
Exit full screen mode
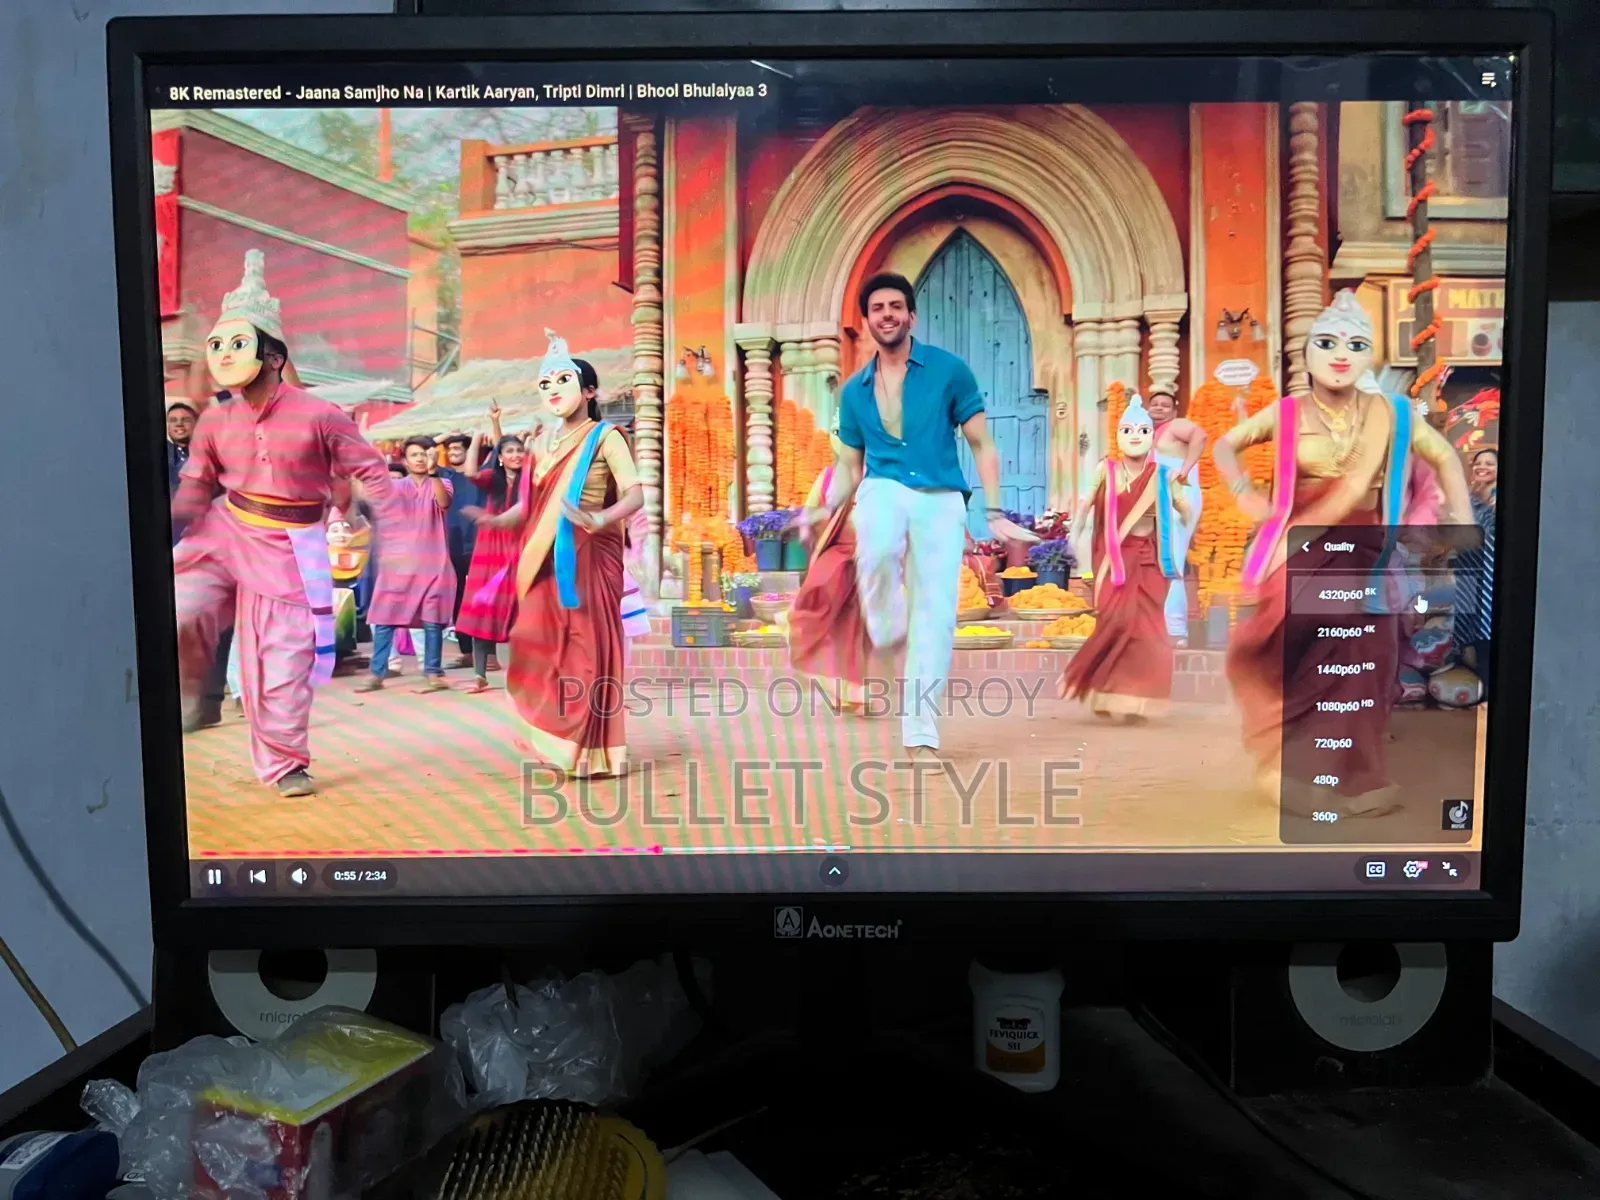pyautogui.click(x=1450, y=869)
